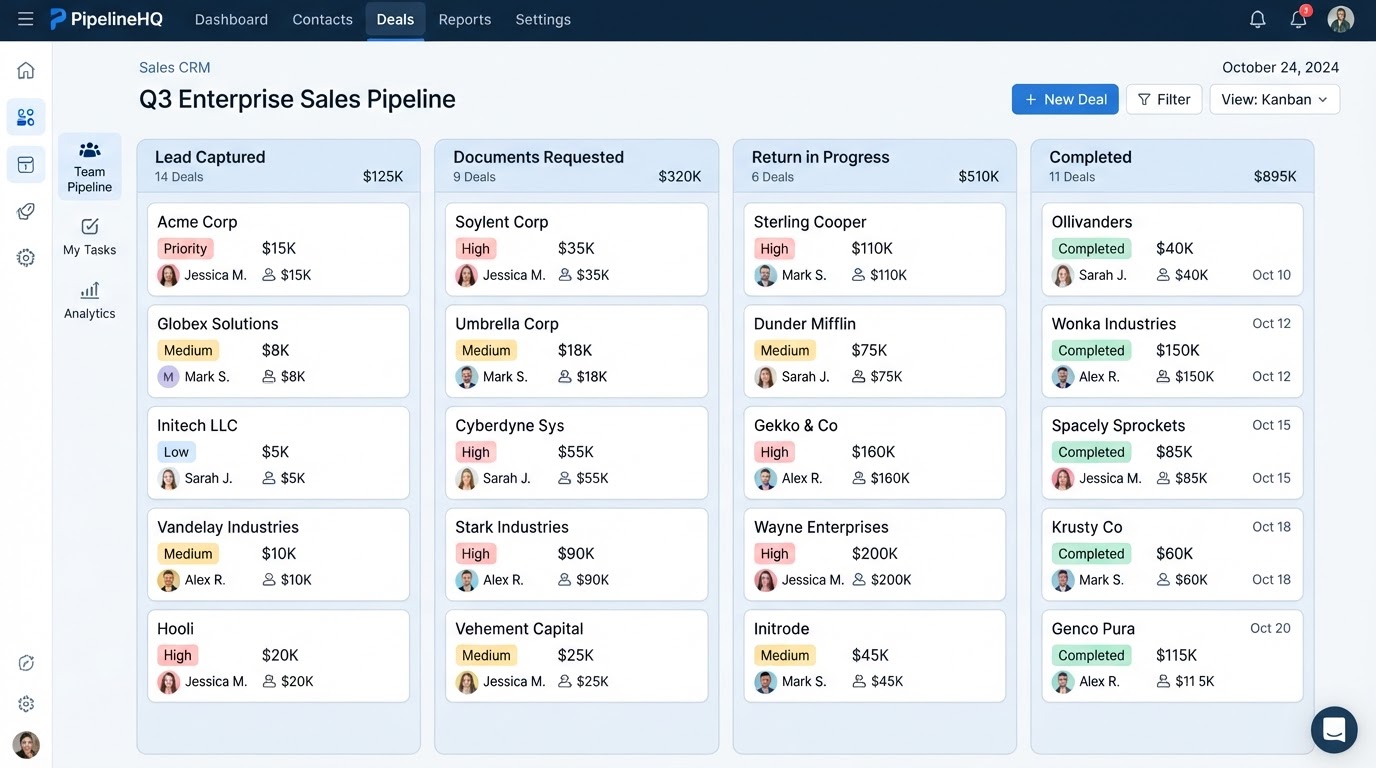Click the New Deal button
Screen dimensions: 1376x768
(x=1065, y=99)
